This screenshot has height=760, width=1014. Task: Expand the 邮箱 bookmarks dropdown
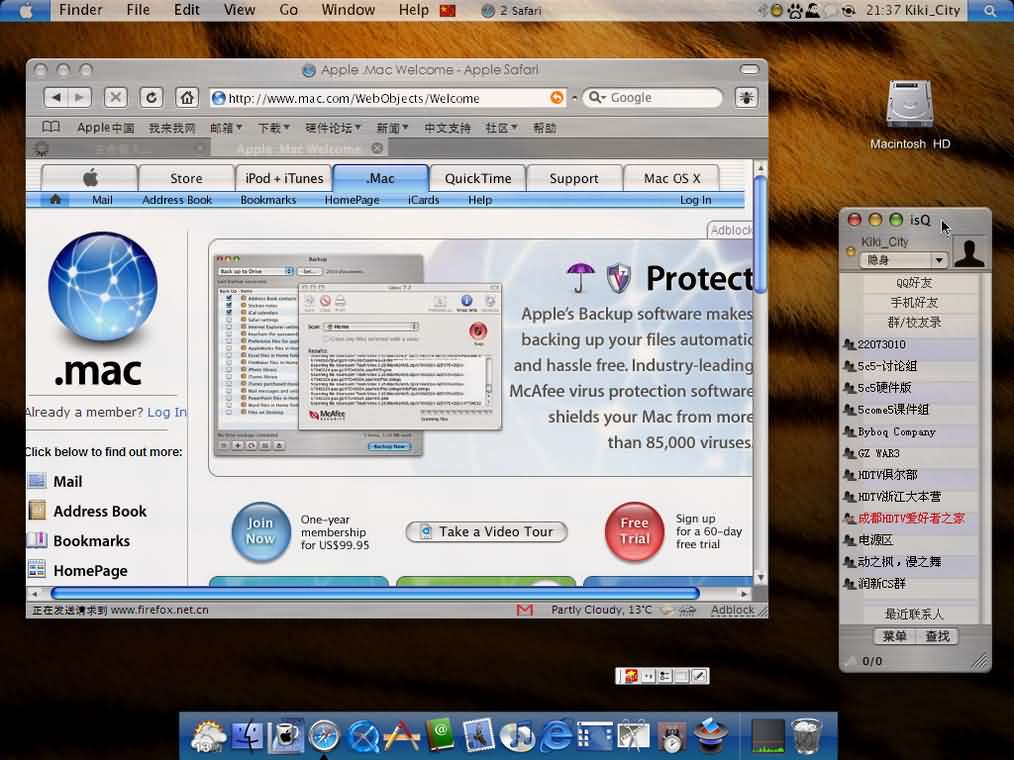click(x=225, y=127)
